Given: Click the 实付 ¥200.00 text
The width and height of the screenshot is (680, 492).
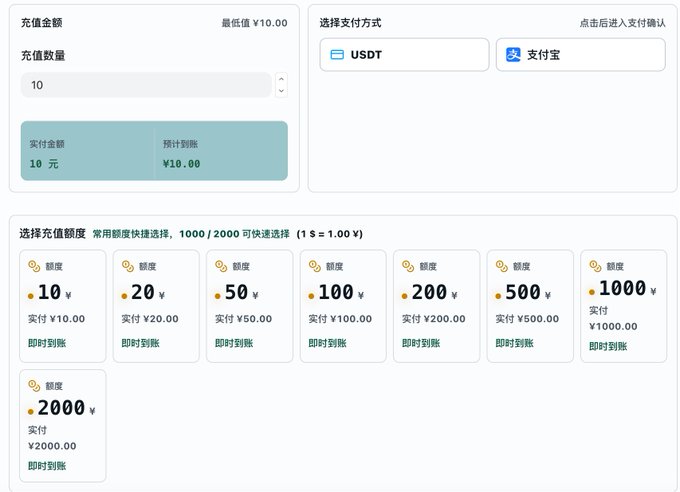Looking at the screenshot, I should (434, 319).
